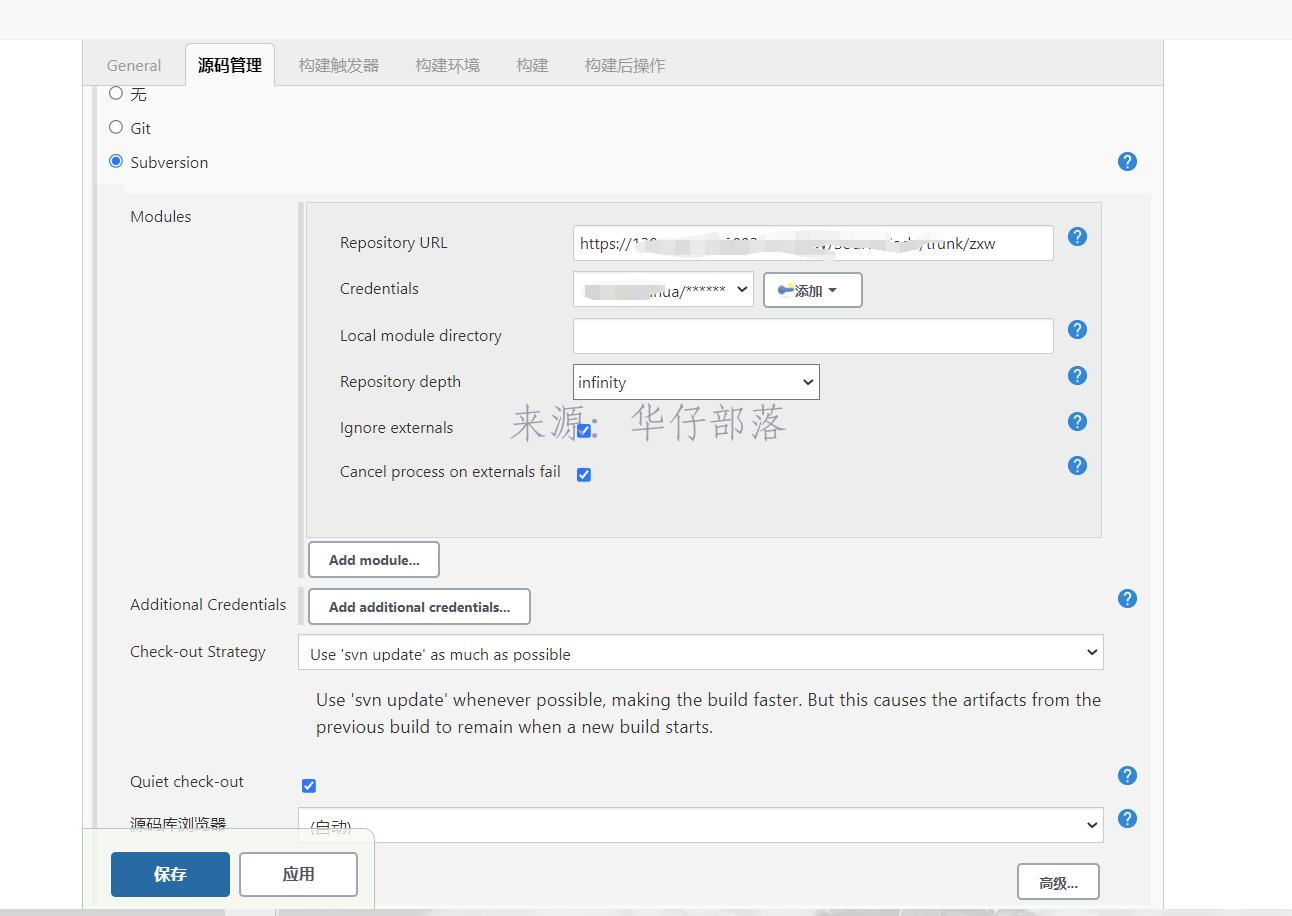Open help for Local module directory
This screenshot has width=1292, height=916.
tap(1077, 330)
